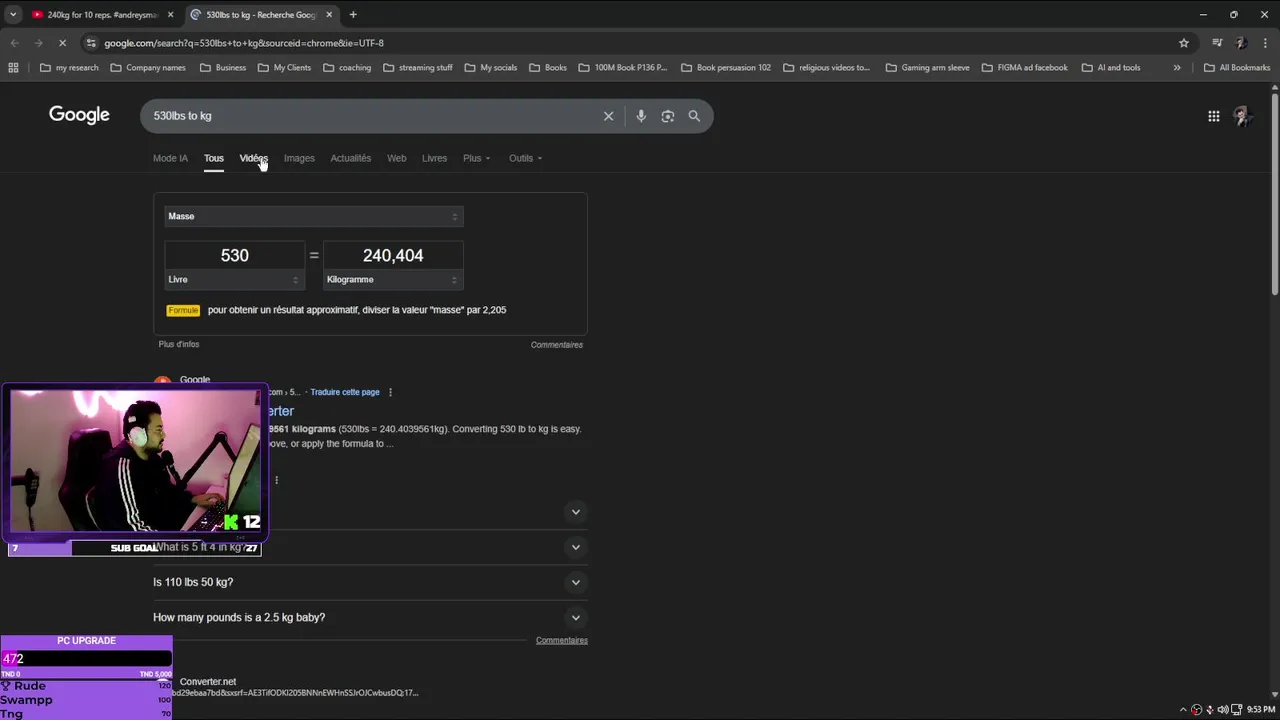Open the 'Company names' bookmark folder
Image resolution: width=1280 pixels, height=720 pixels.
click(148, 68)
